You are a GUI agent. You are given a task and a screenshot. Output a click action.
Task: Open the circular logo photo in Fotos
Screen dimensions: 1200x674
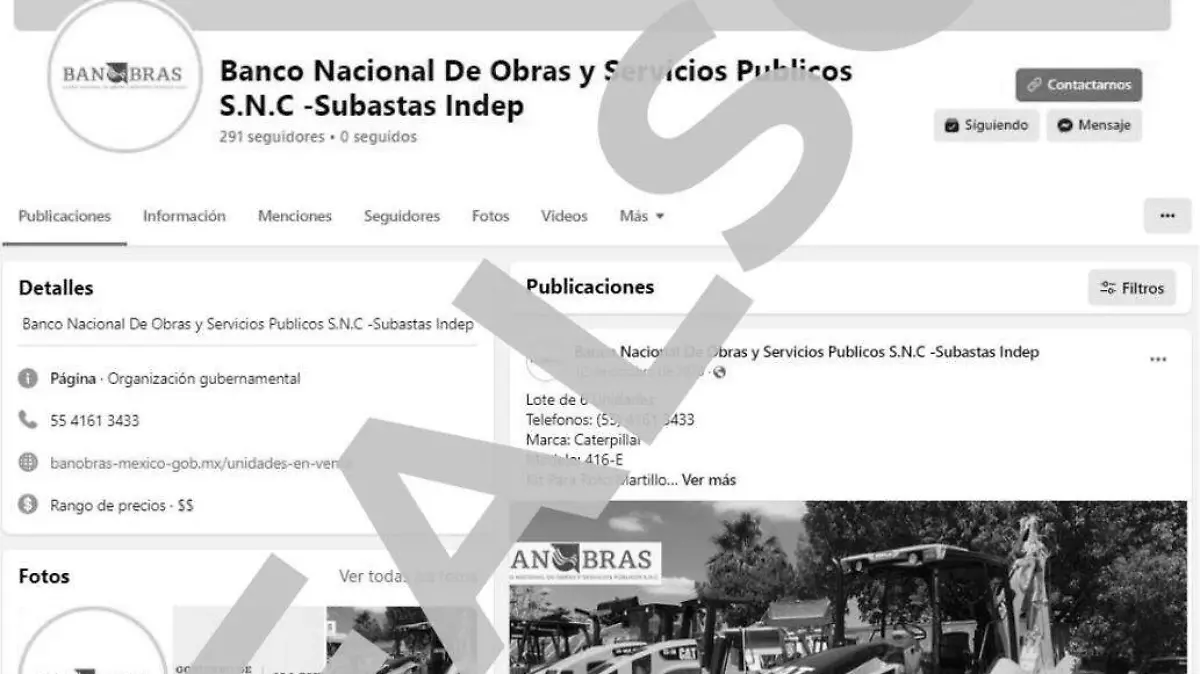point(93,640)
